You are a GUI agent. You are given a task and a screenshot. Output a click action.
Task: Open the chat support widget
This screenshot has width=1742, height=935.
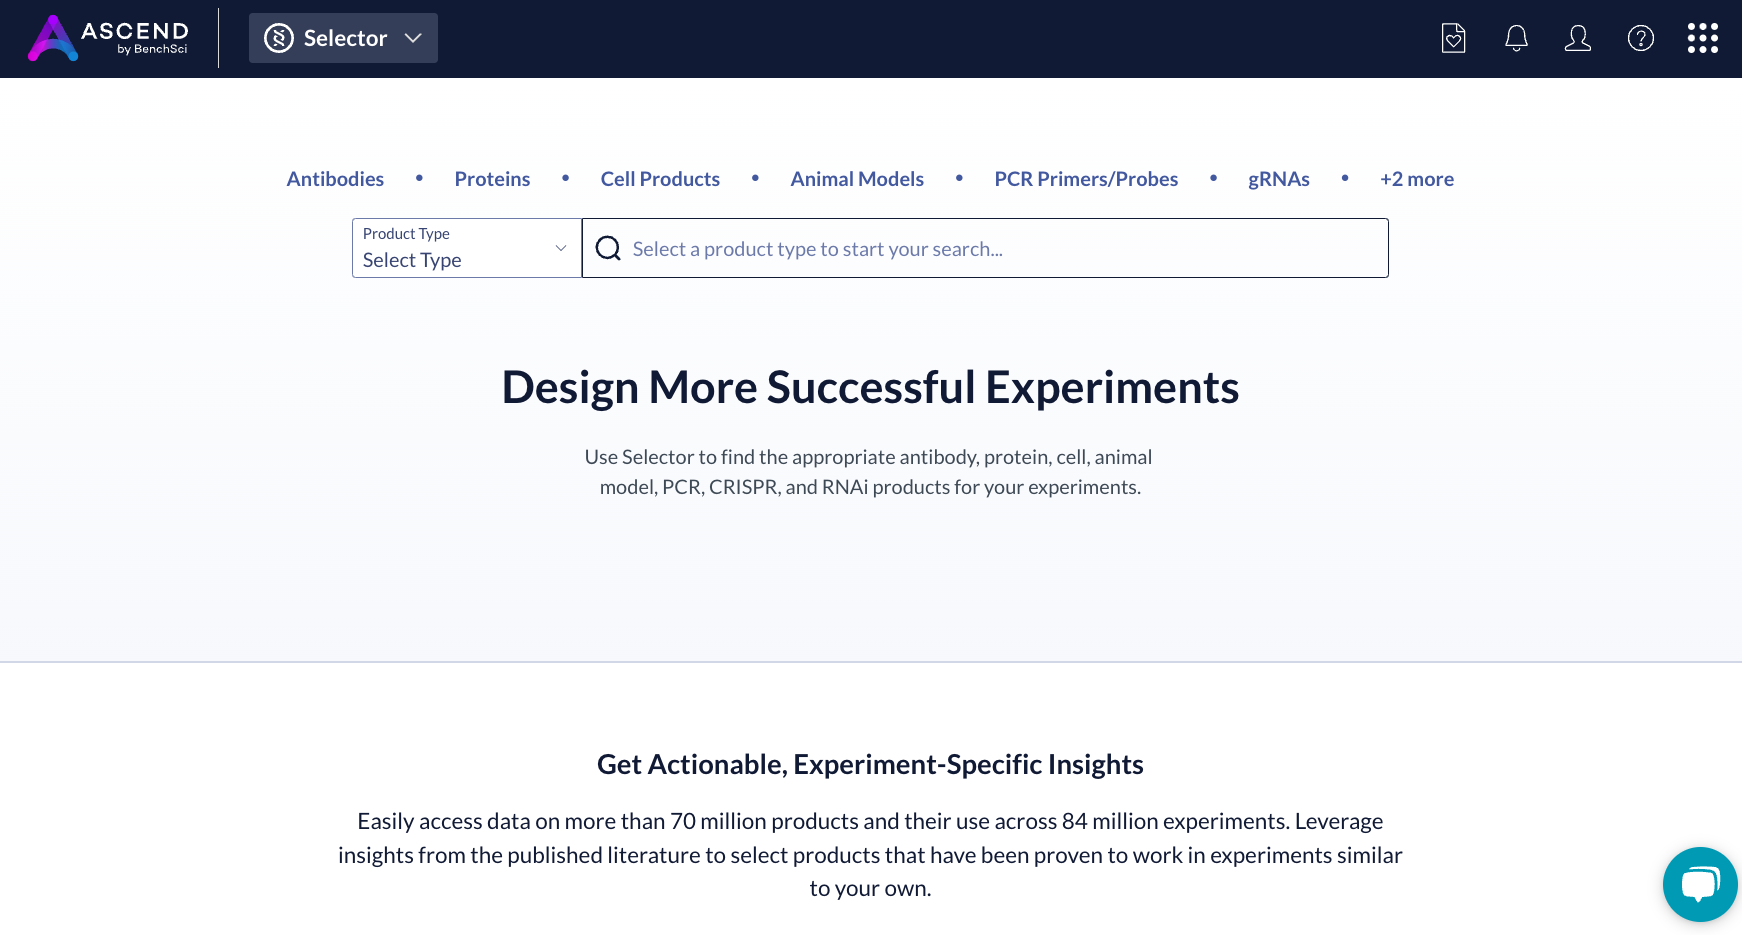point(1700,884)
